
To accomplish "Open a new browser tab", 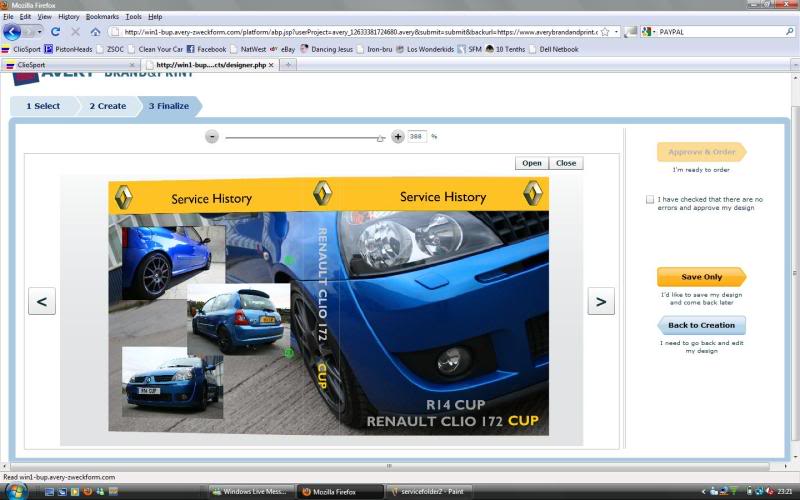I will click(x=289, y=65).
